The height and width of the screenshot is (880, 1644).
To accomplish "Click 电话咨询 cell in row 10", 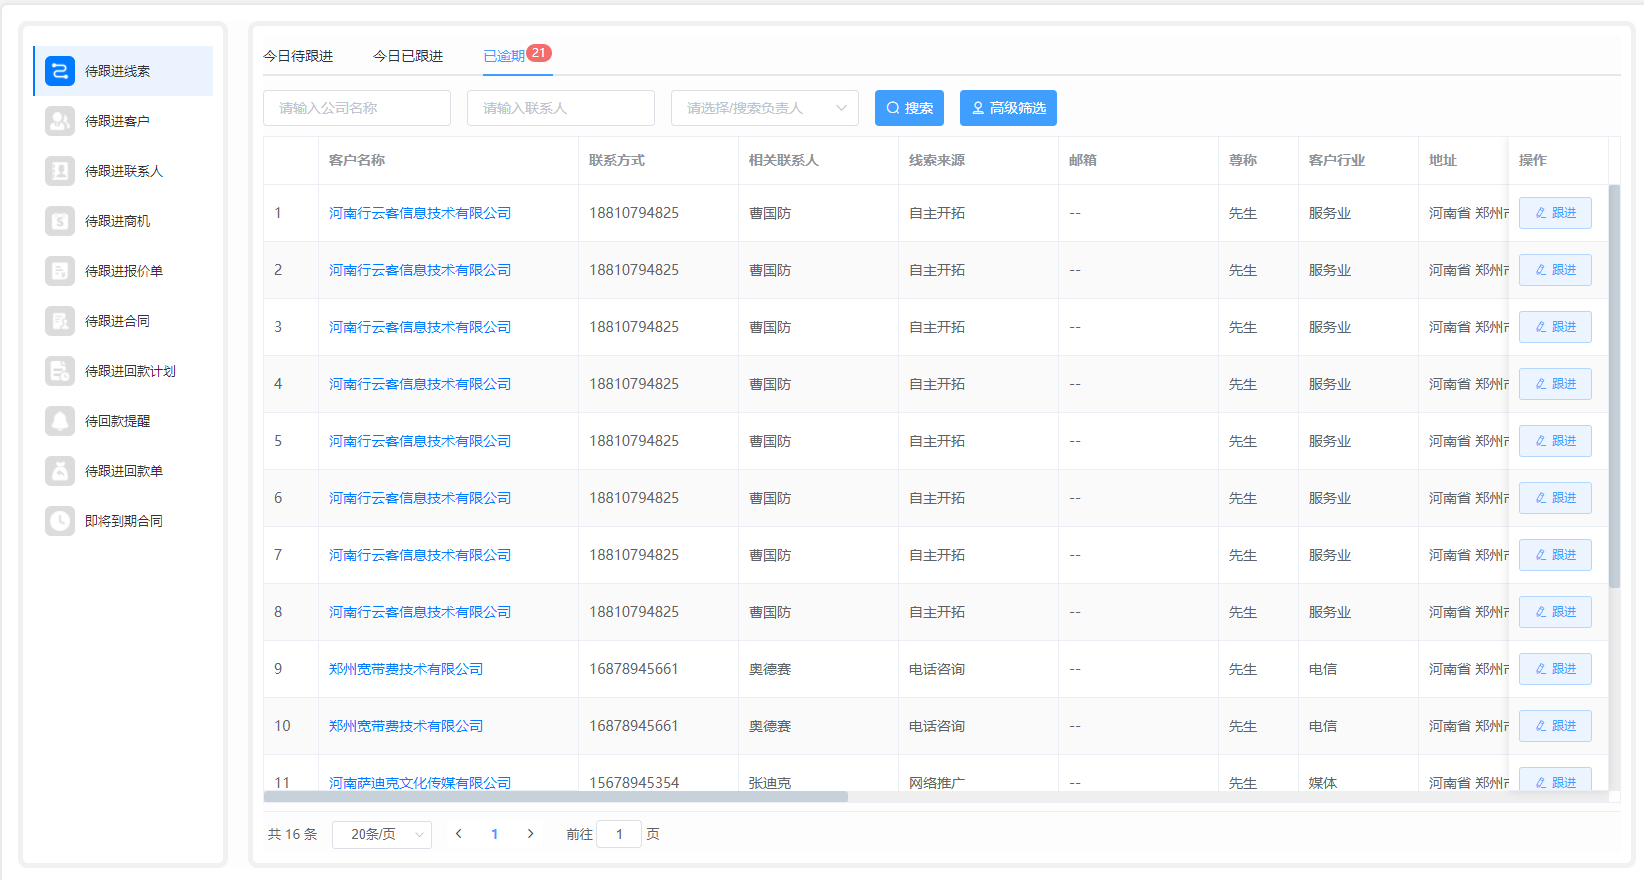I will [x=937, y=726].
